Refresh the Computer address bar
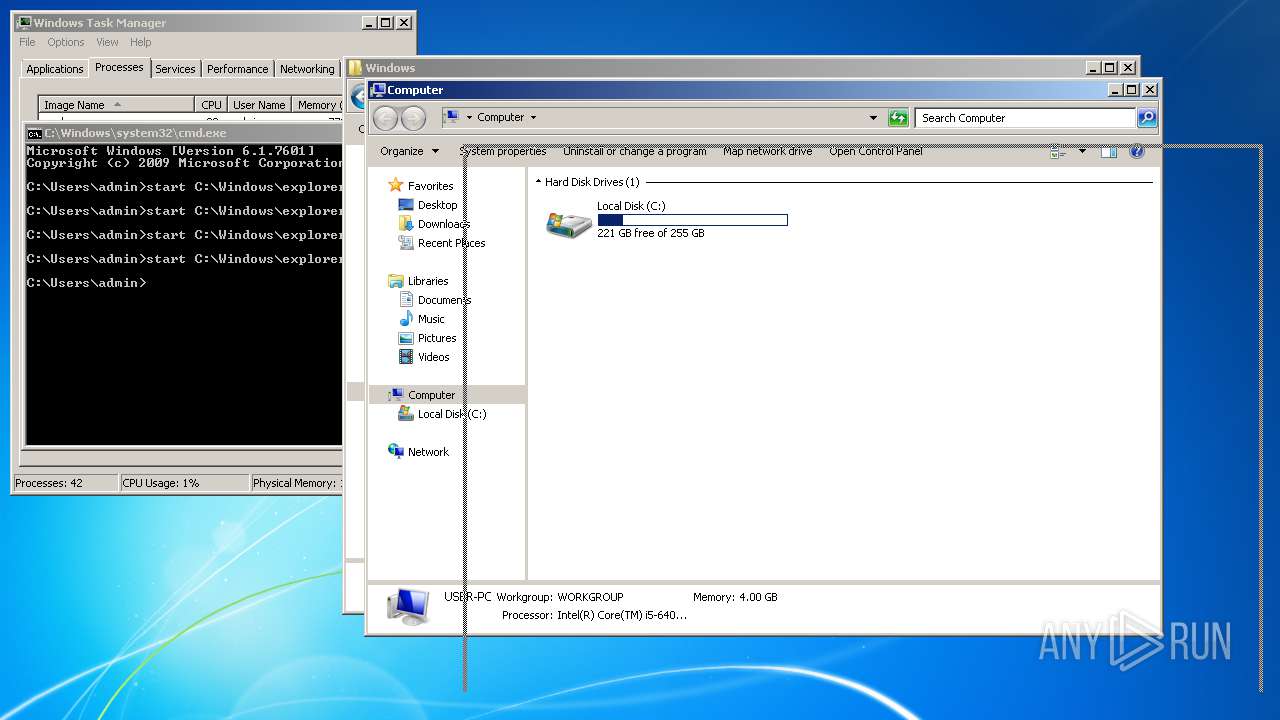1280x720 pixels. pos(898,118)
